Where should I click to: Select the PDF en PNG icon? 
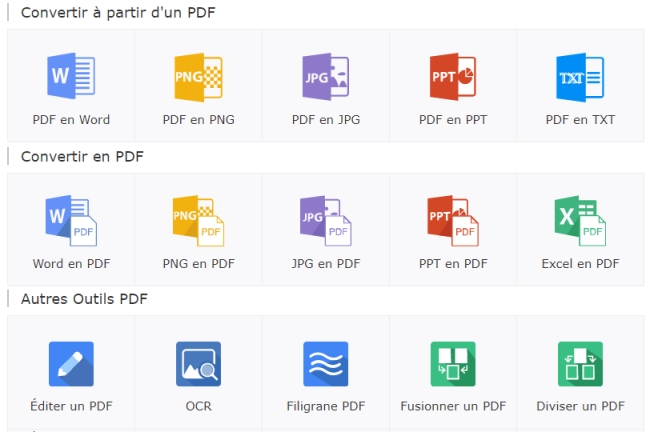tap(199, 77)
